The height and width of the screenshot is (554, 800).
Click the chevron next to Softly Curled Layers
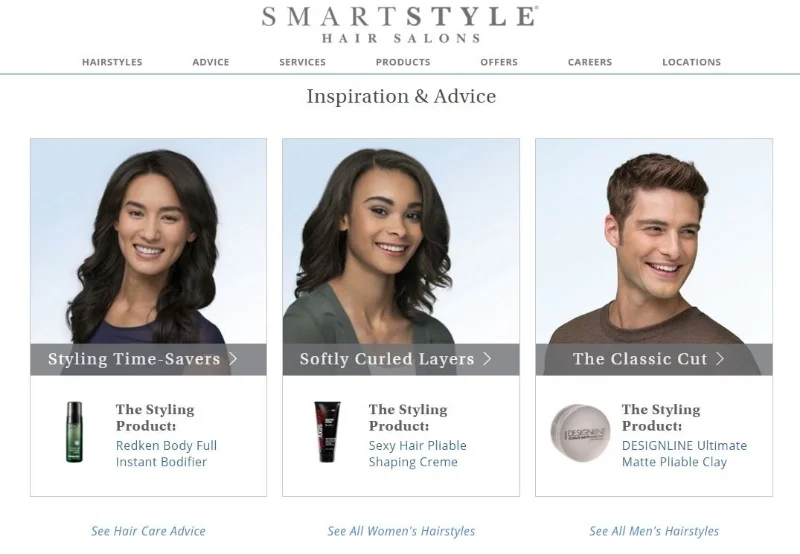[487, 359]
